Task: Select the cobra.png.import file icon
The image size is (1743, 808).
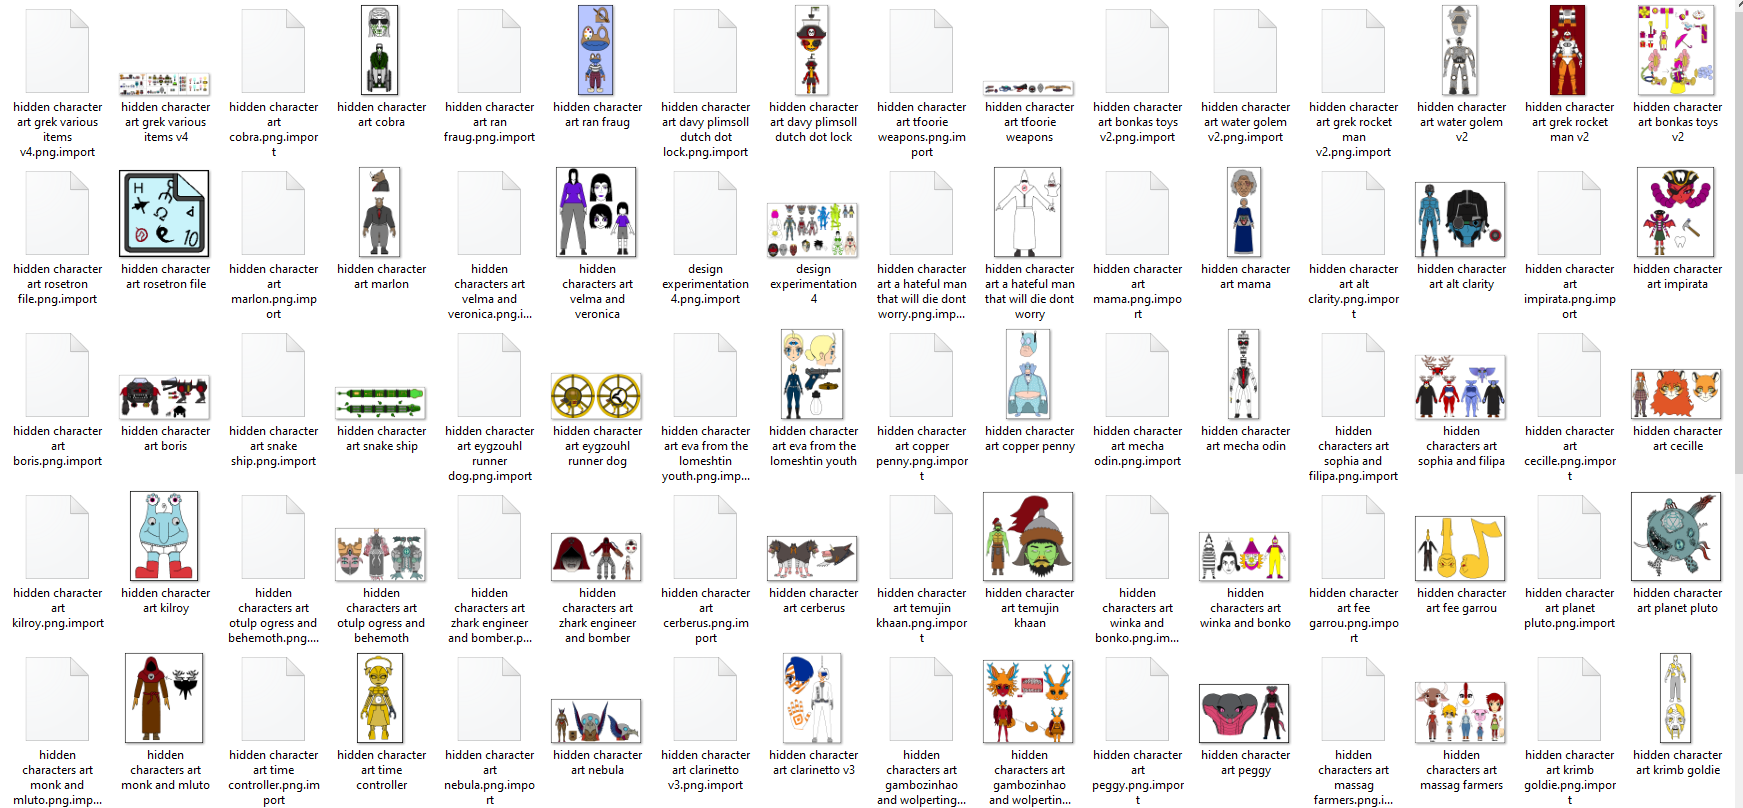Action: (x=273, y=51)
